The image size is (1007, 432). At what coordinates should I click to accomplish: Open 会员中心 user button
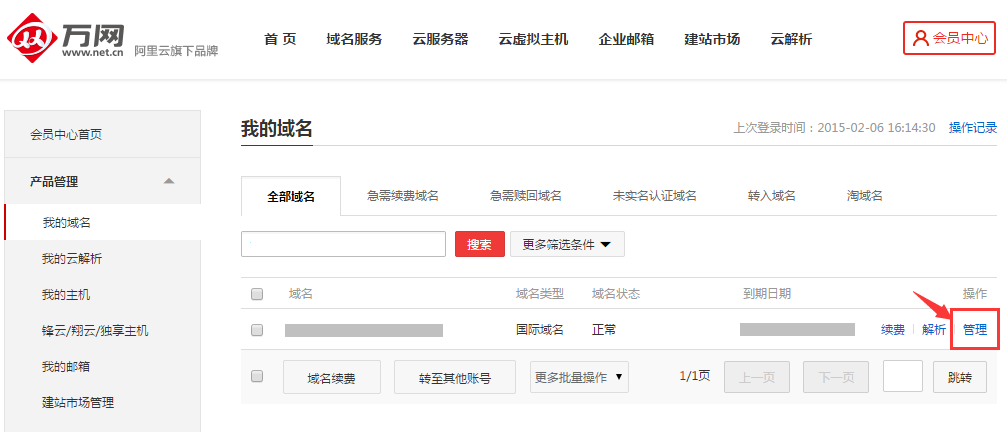tap(949, 39)
